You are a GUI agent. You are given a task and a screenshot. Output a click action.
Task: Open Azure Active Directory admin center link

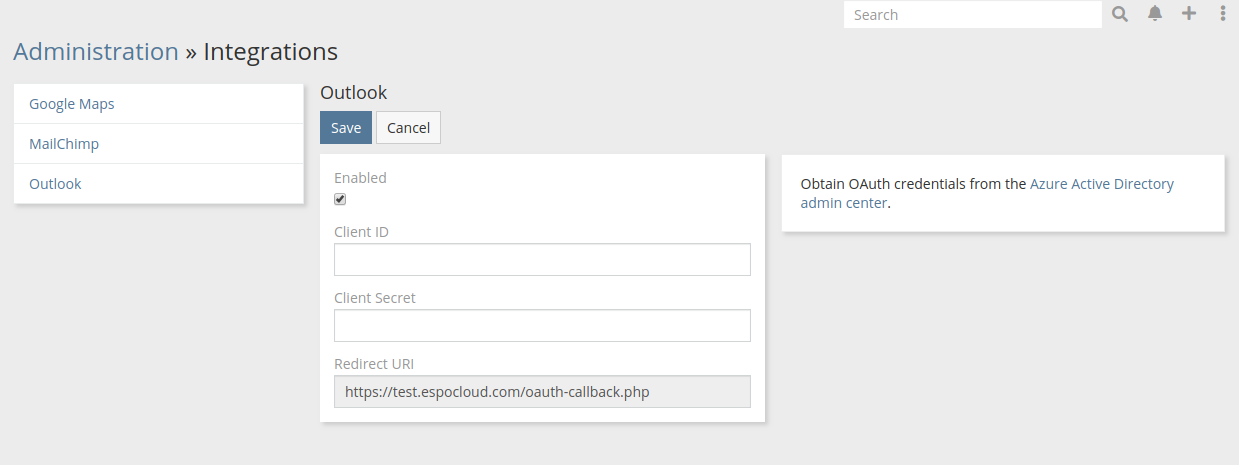1101,184
